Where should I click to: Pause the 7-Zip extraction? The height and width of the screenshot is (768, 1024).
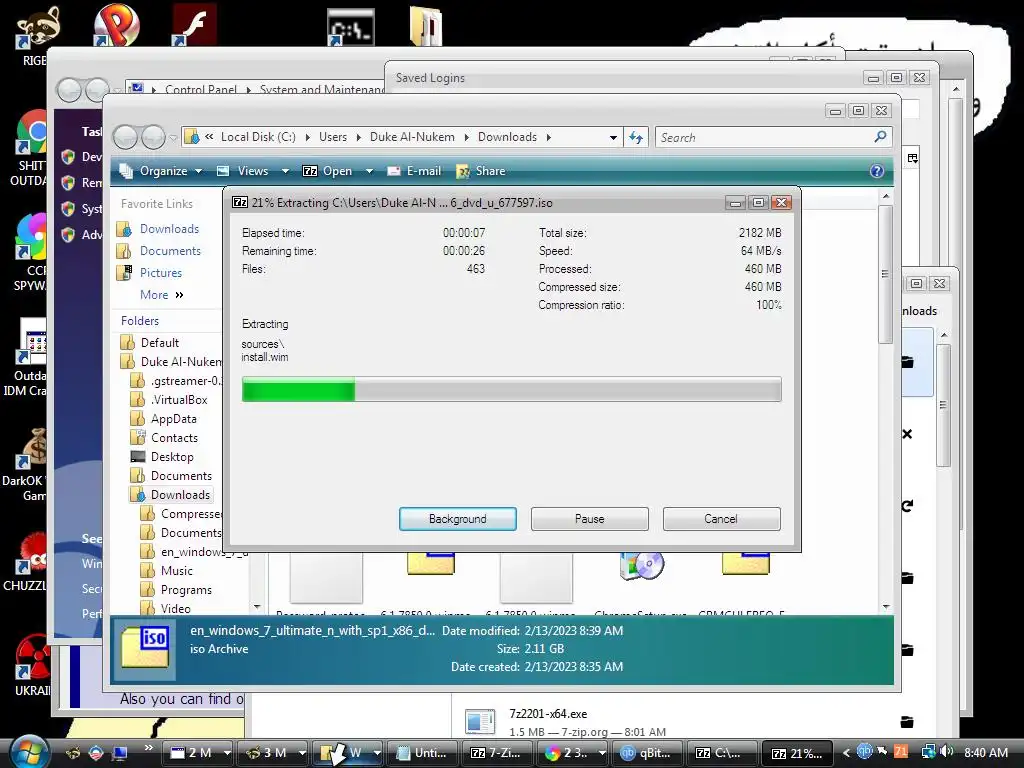click(589, 519)
